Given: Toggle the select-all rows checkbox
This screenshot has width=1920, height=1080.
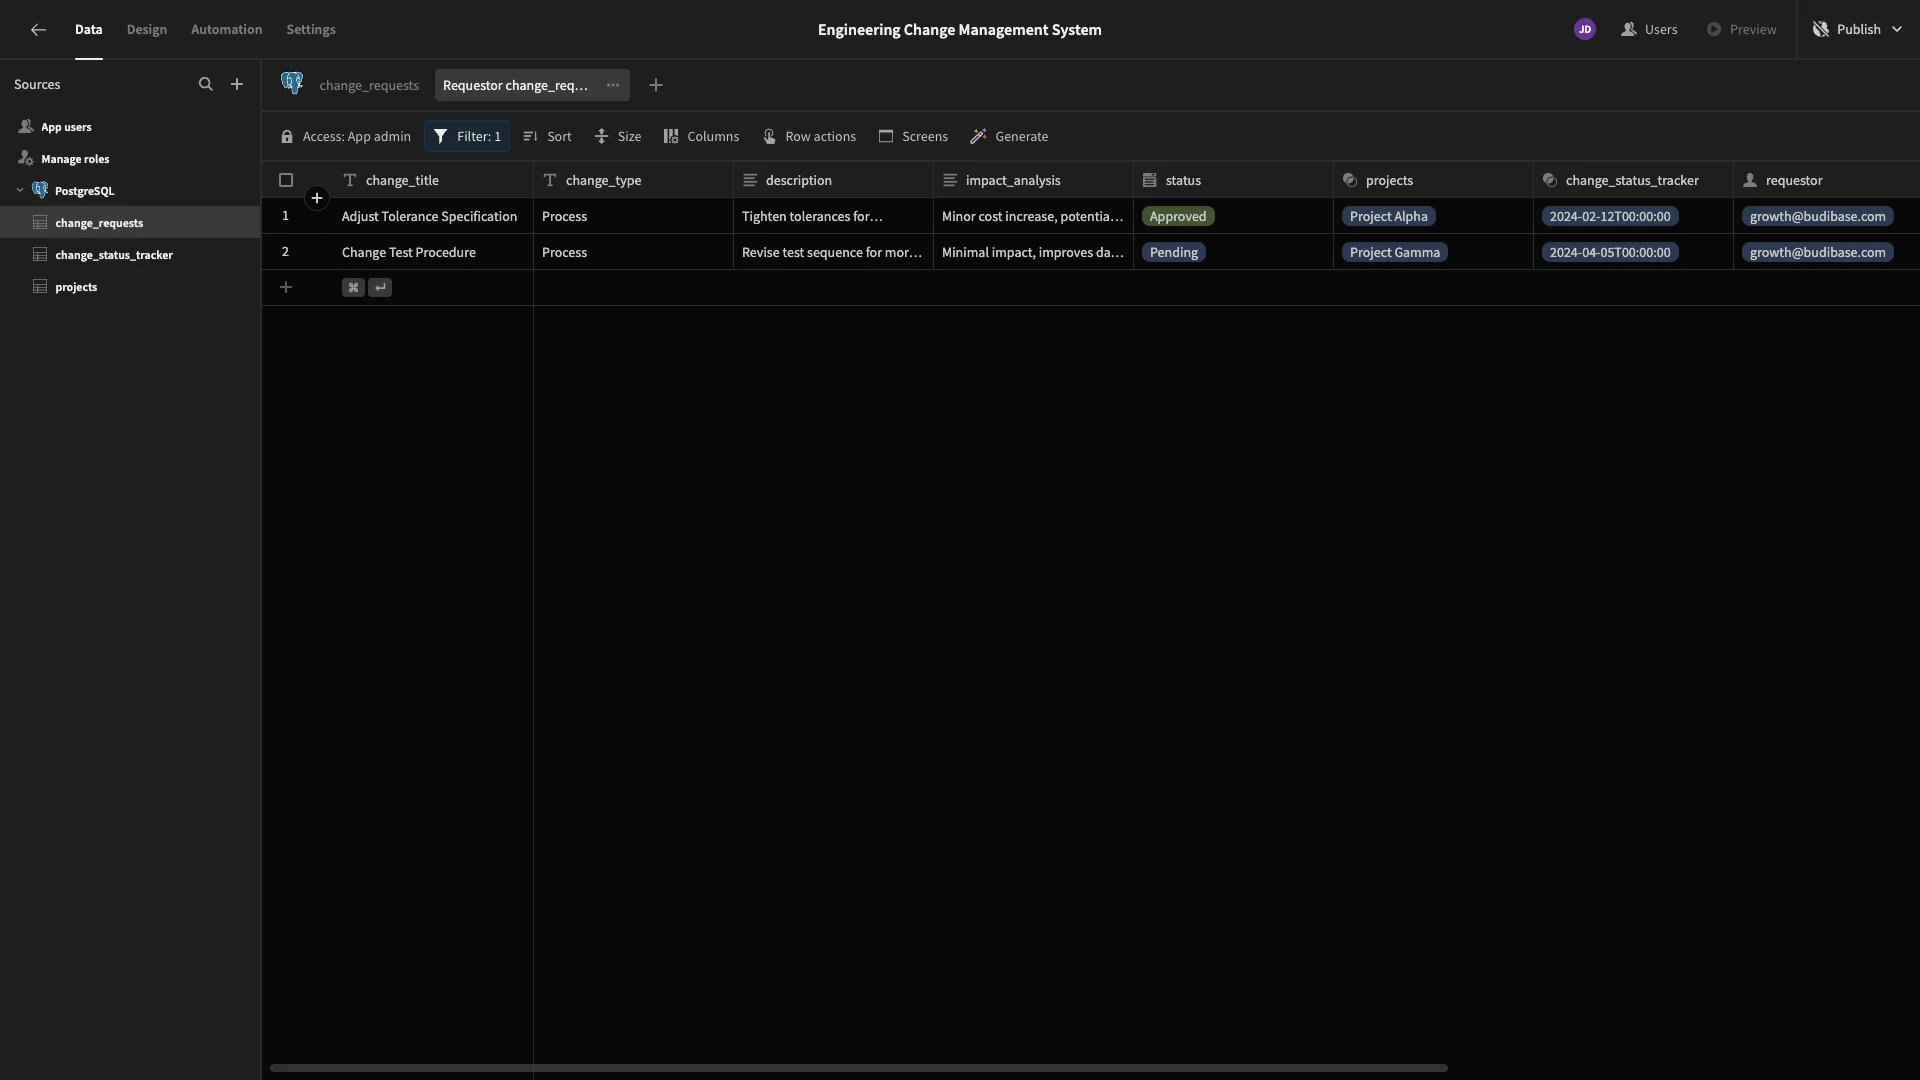Looking at the screenshot, I should pos(286,181).
